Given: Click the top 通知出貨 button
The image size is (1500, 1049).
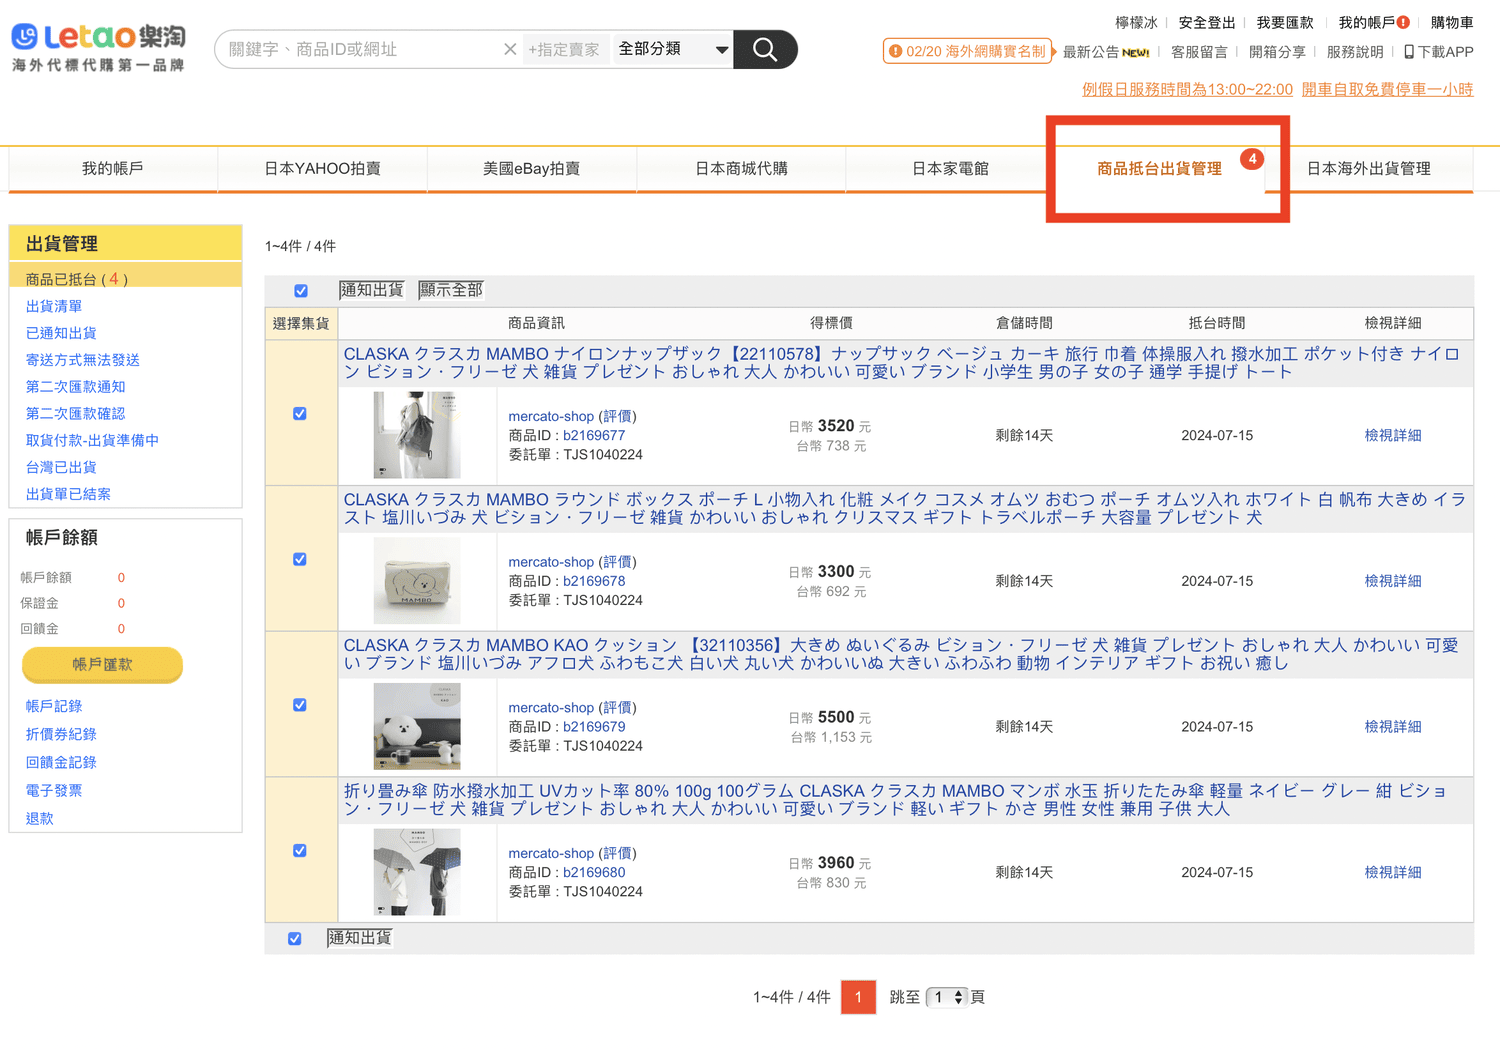Looking at the screenshot, I should (x=372, y=290).
